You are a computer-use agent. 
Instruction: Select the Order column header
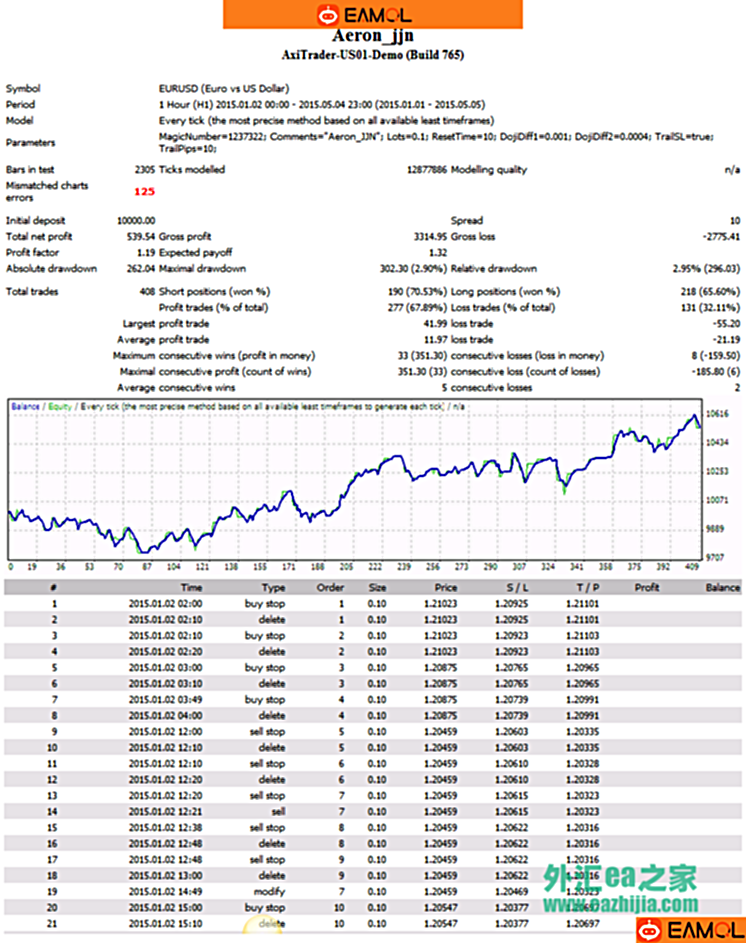pyautogui.click(x=330, y=588)
